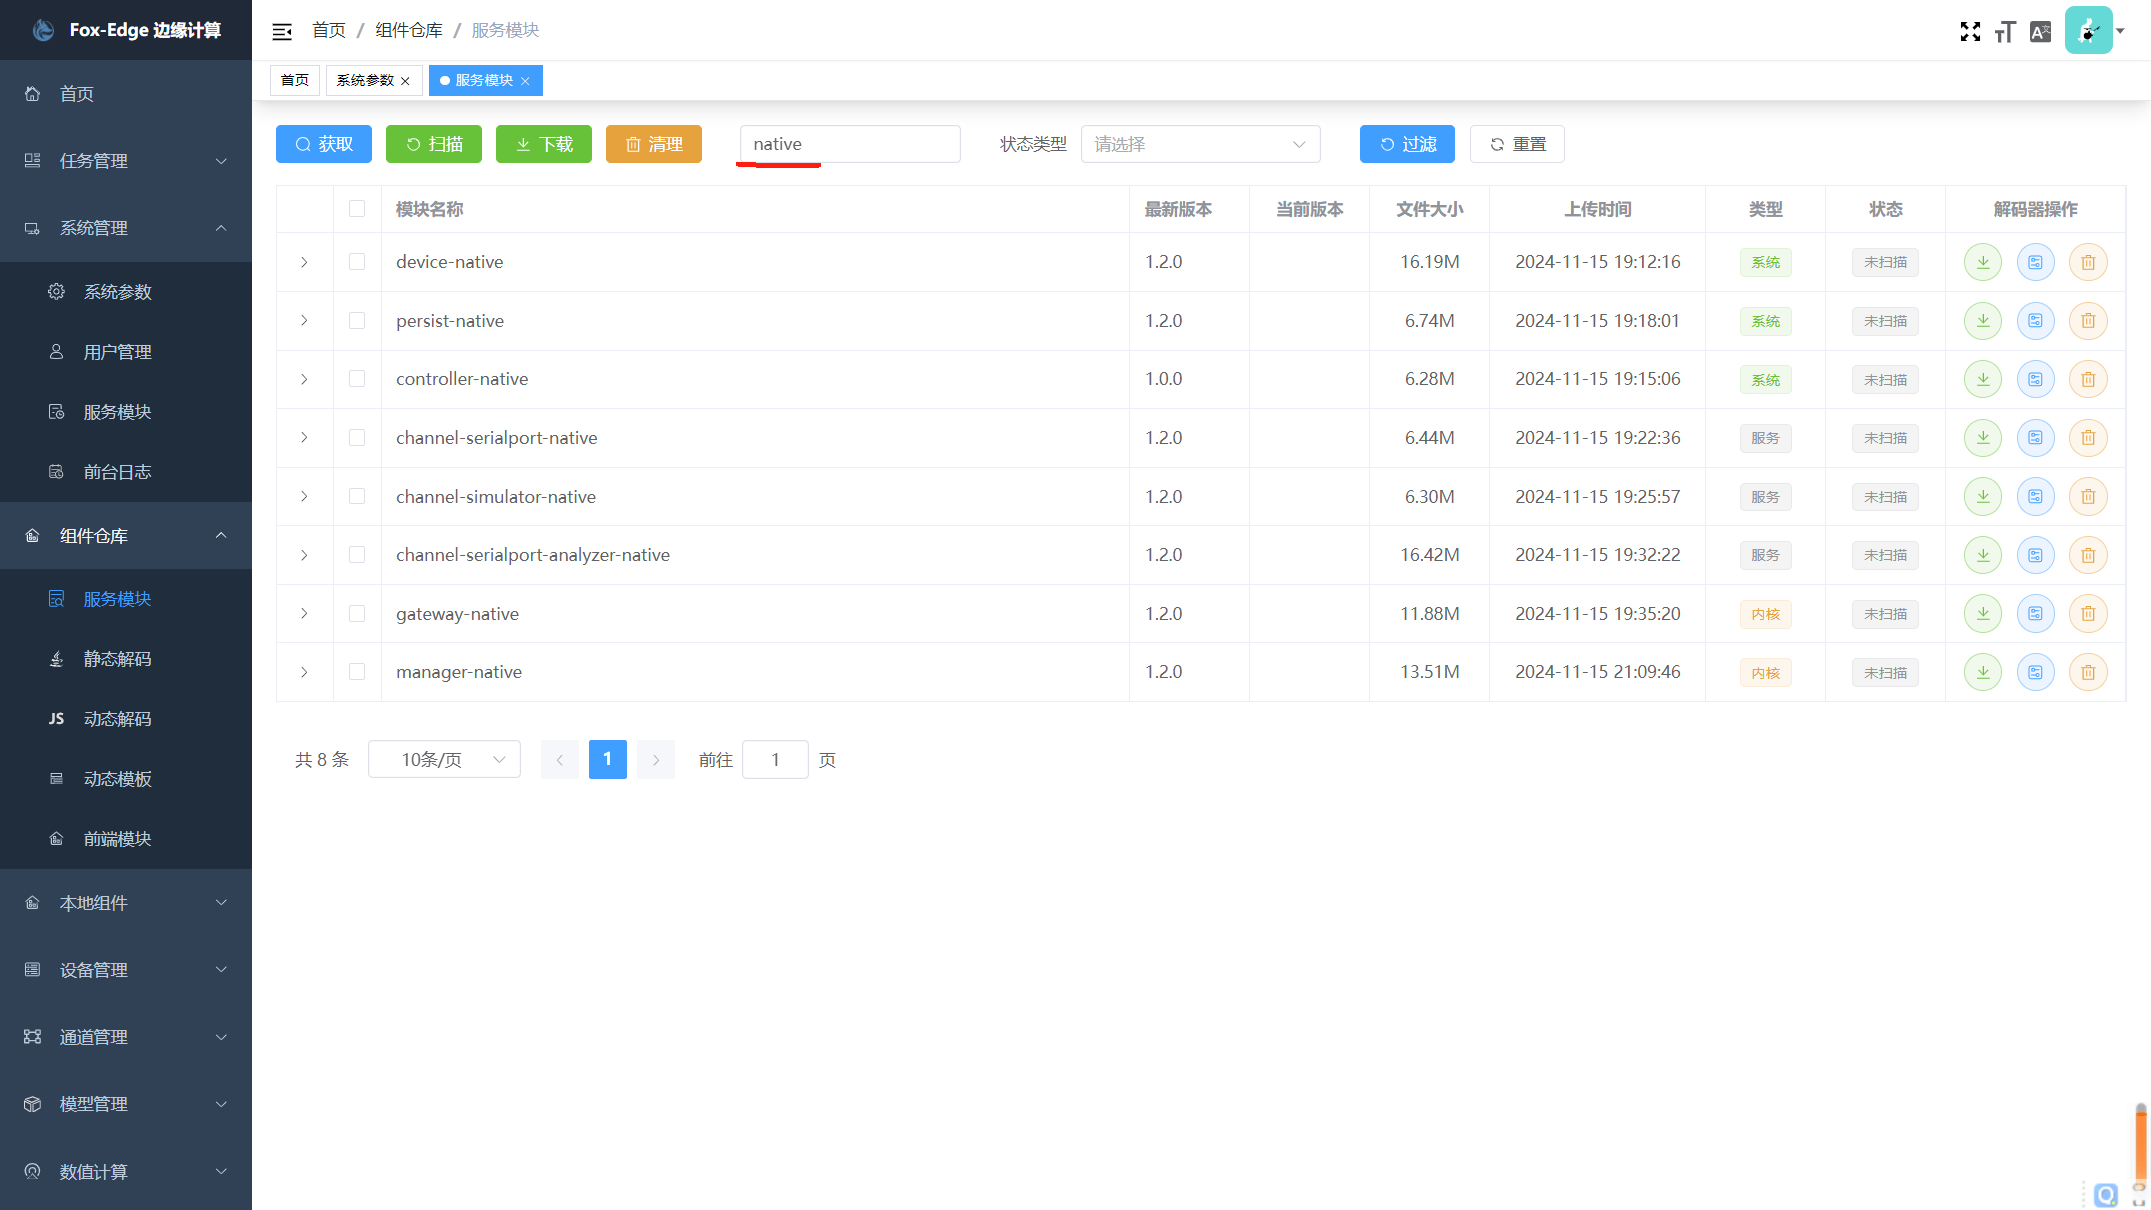Open 静态解码 in the sidebar

(x=126, y=659)
